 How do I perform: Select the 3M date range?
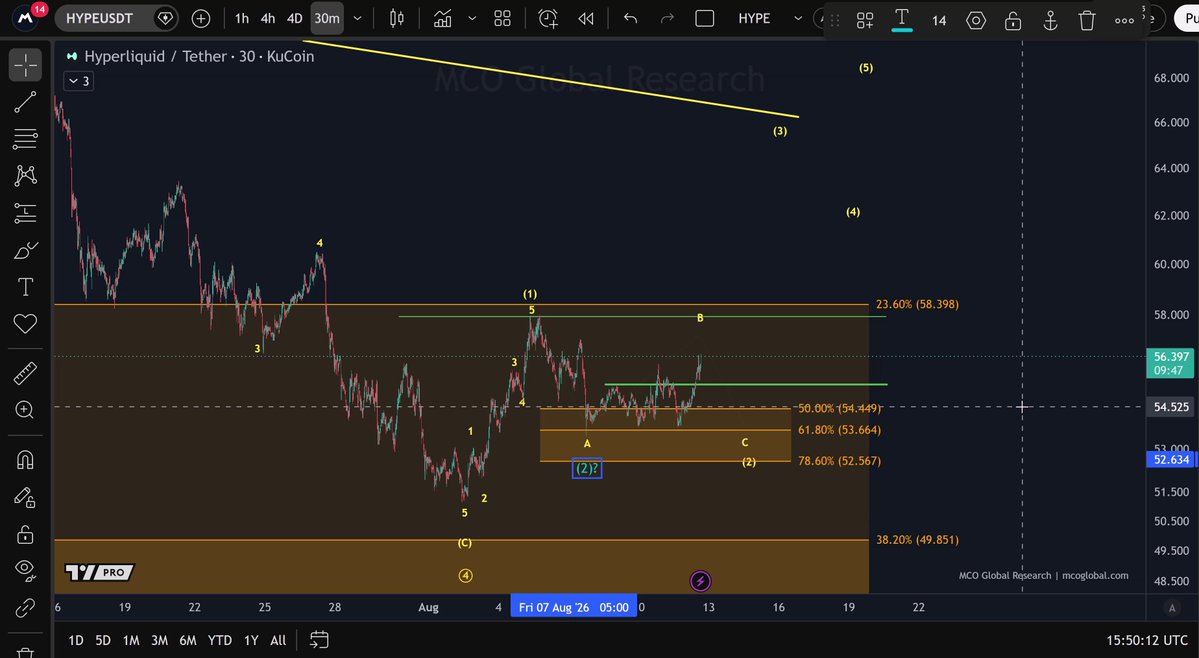click(x=159, y=640)
